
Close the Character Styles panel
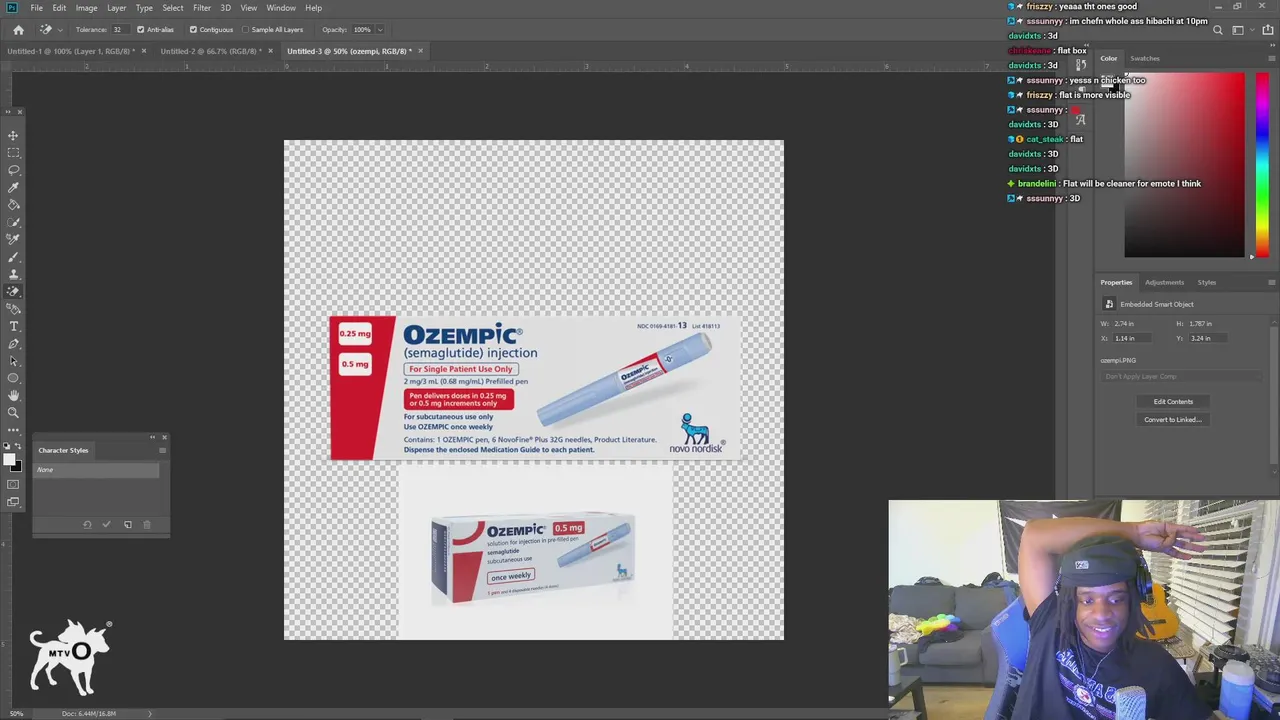[x=164, y=437]
